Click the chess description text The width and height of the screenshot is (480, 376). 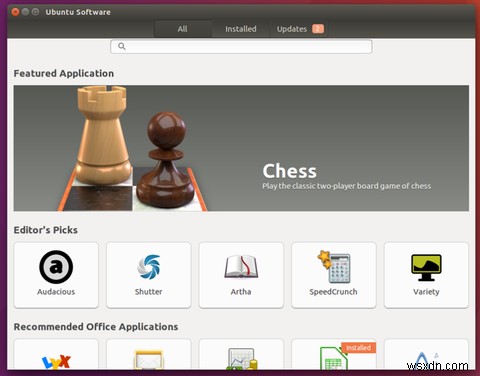tap(346, 186)
